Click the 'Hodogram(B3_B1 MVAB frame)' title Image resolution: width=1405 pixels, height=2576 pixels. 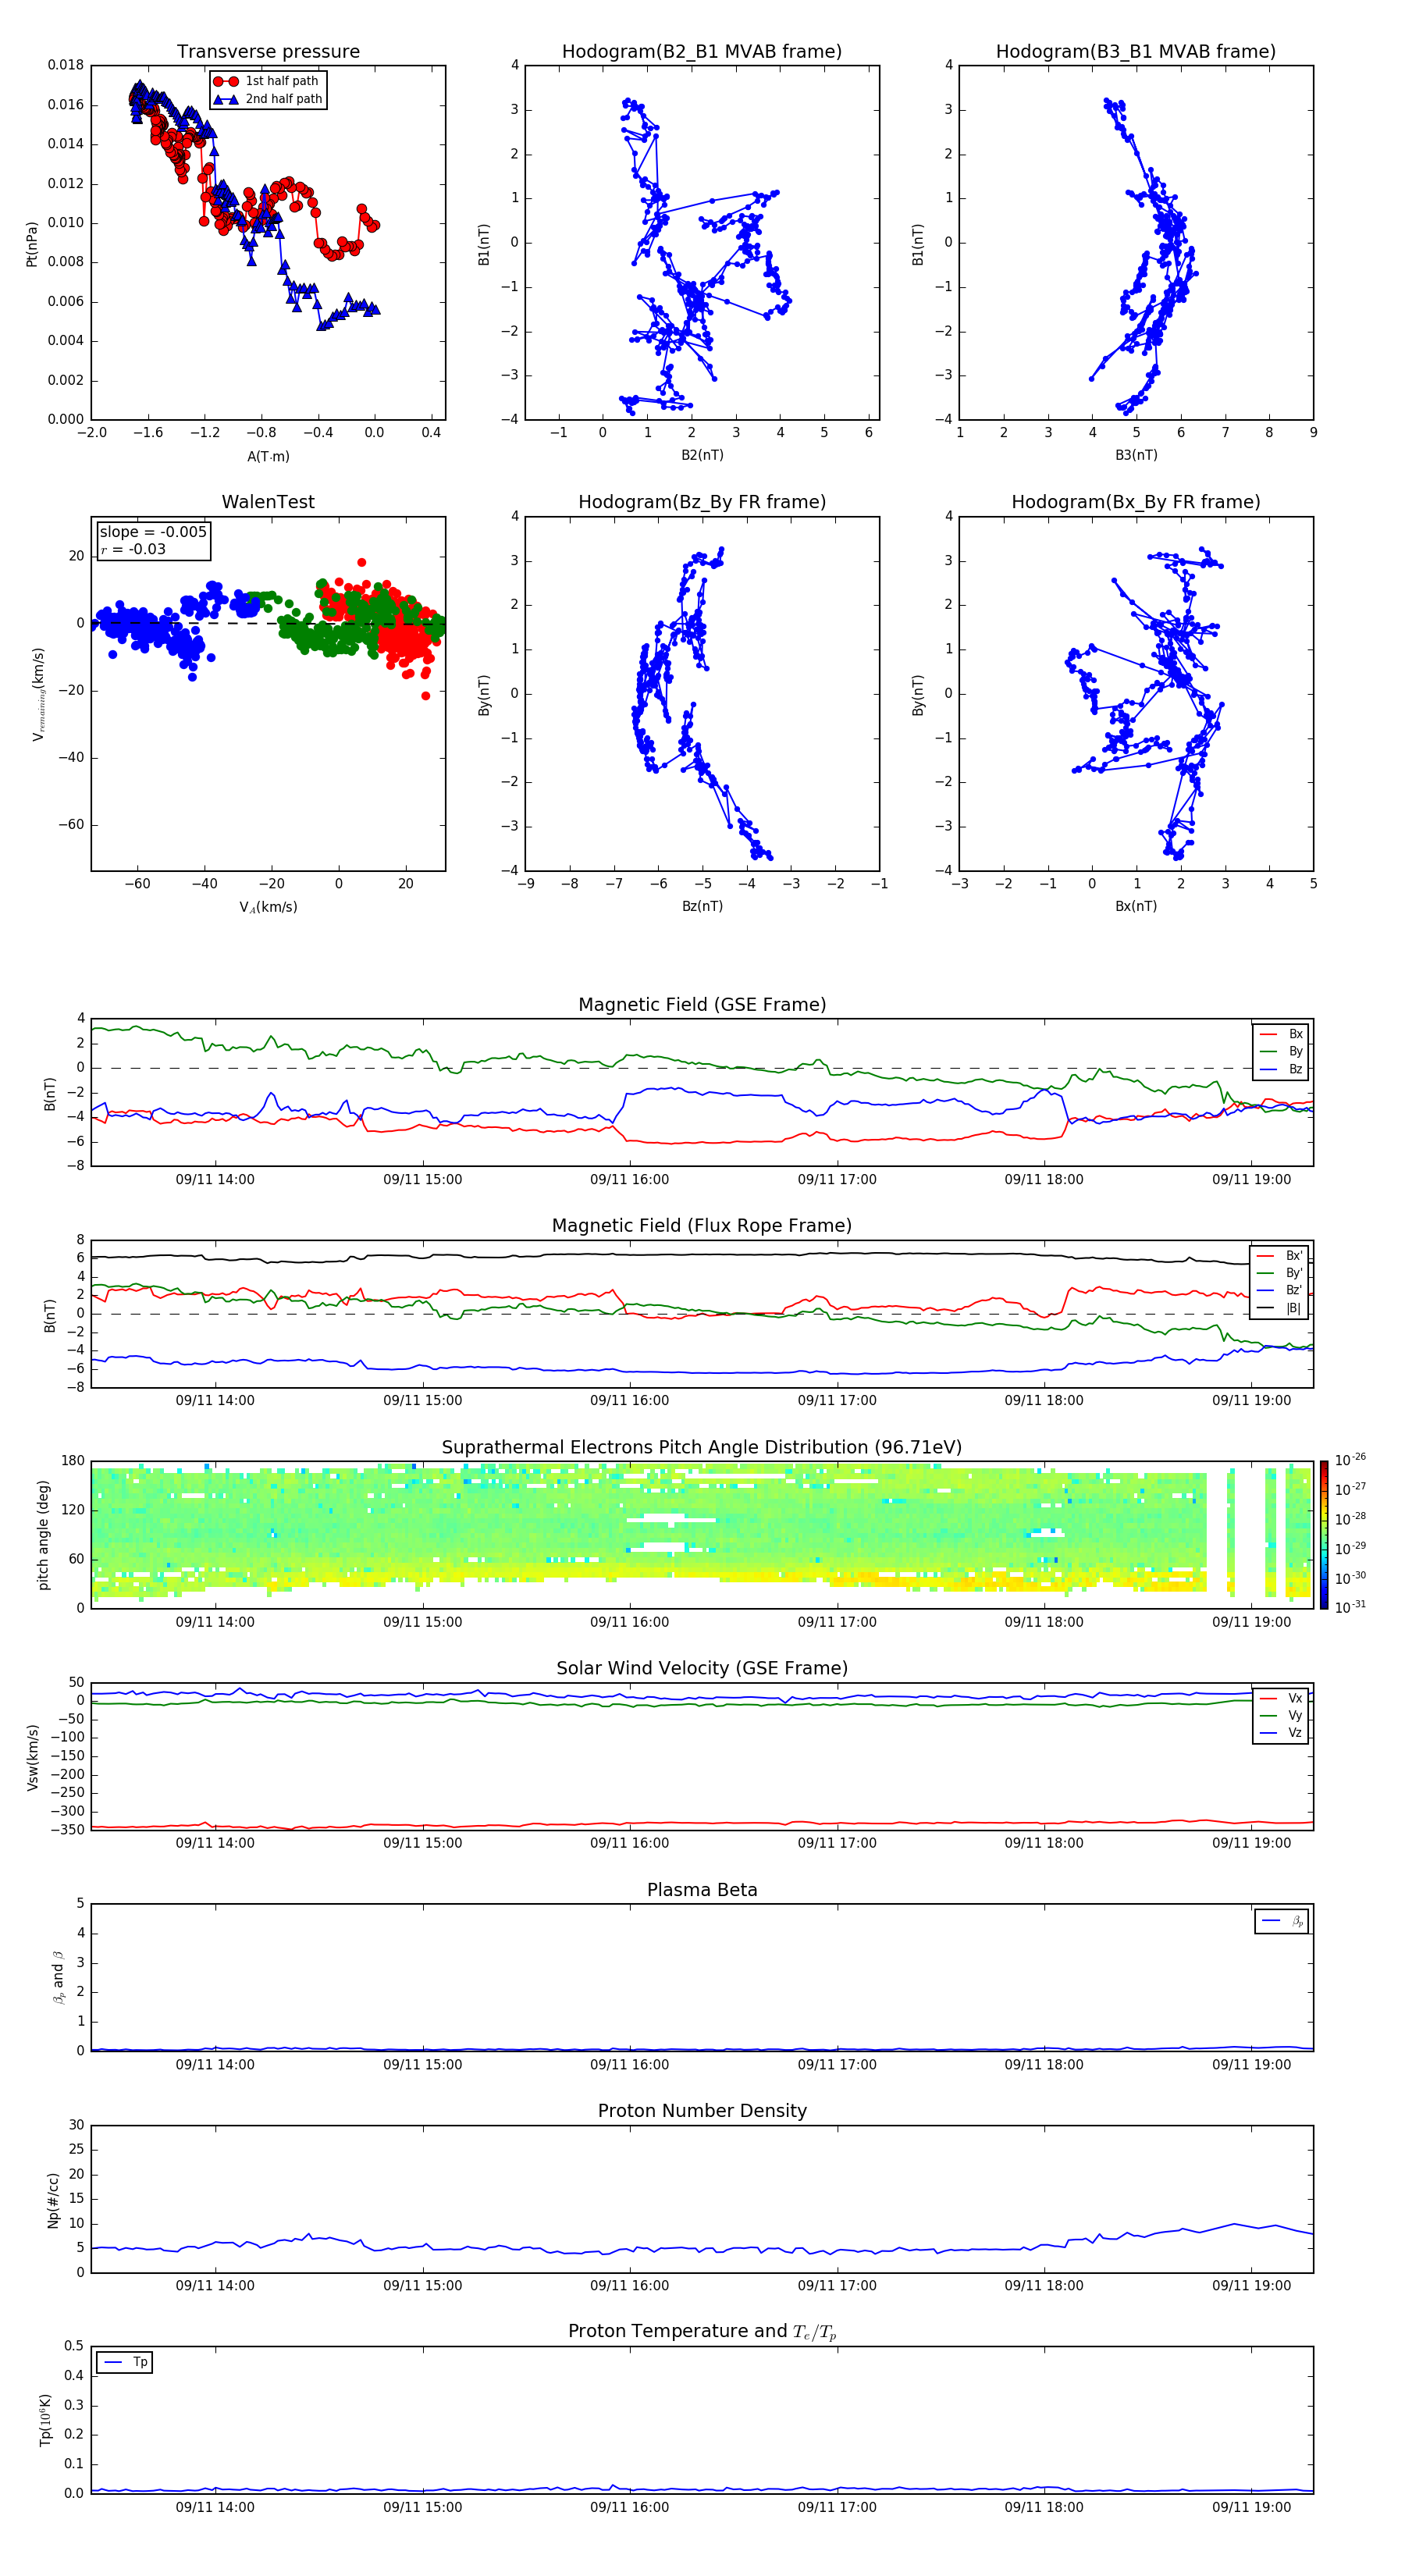(1136, 51)
